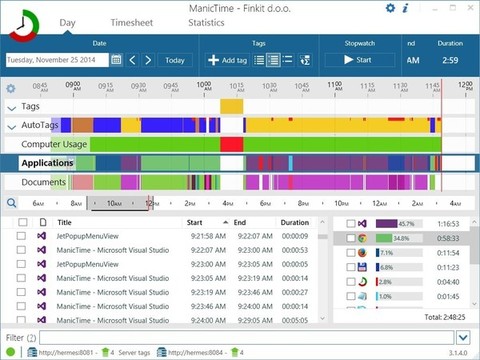Tick the Visual Studio 45.7% checkbox
The height and width of the screenshot is (360, 480).
tap(351, 223)
